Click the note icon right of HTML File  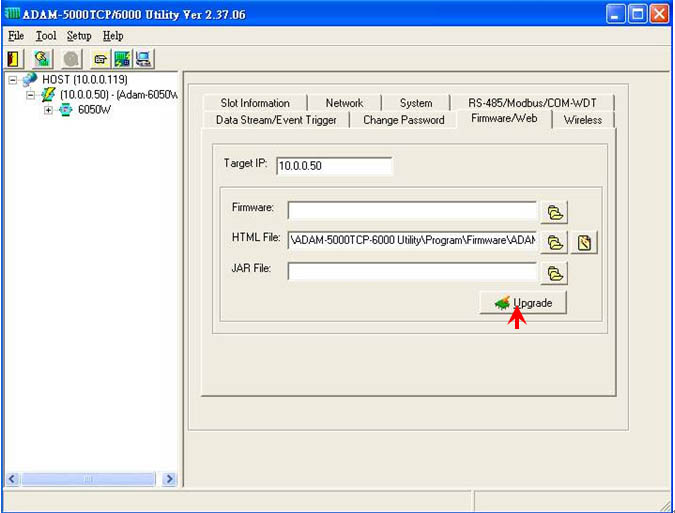584,242
